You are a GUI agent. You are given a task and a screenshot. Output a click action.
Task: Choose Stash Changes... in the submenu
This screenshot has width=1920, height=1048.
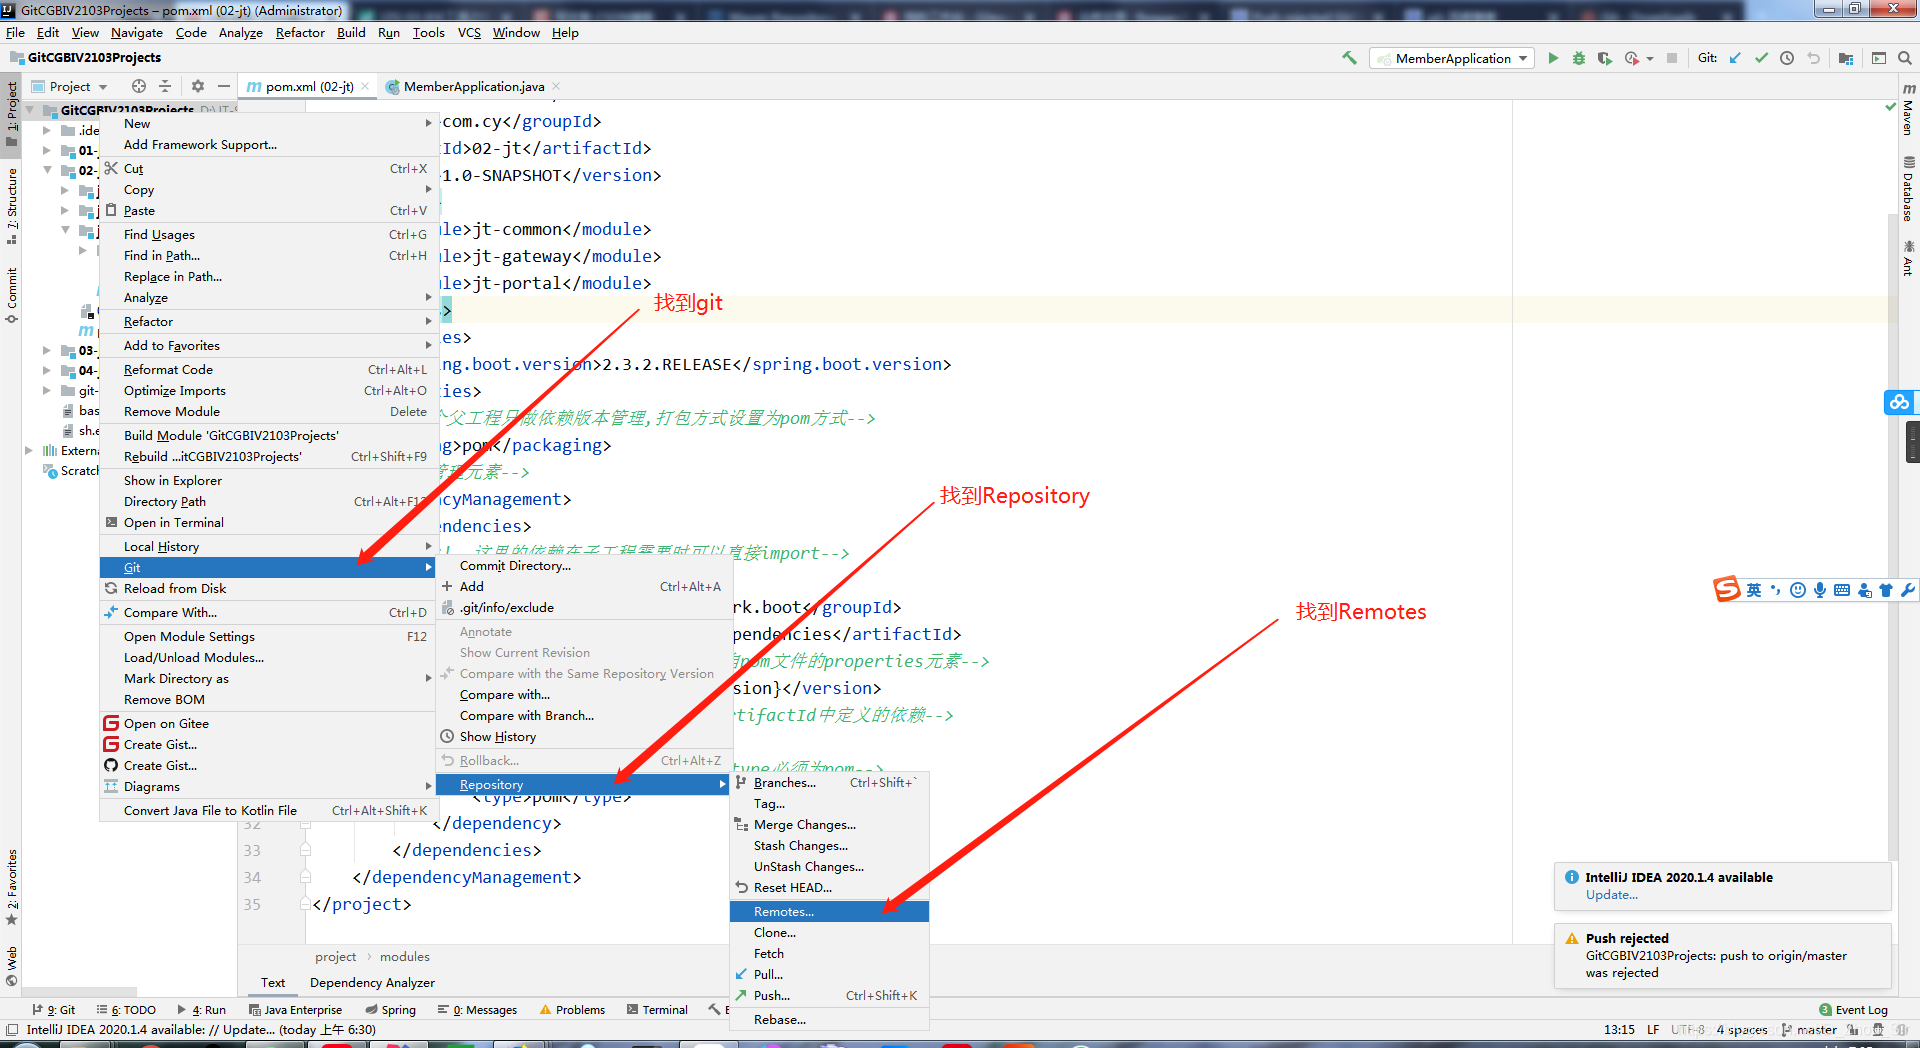(x=829, y=846)
